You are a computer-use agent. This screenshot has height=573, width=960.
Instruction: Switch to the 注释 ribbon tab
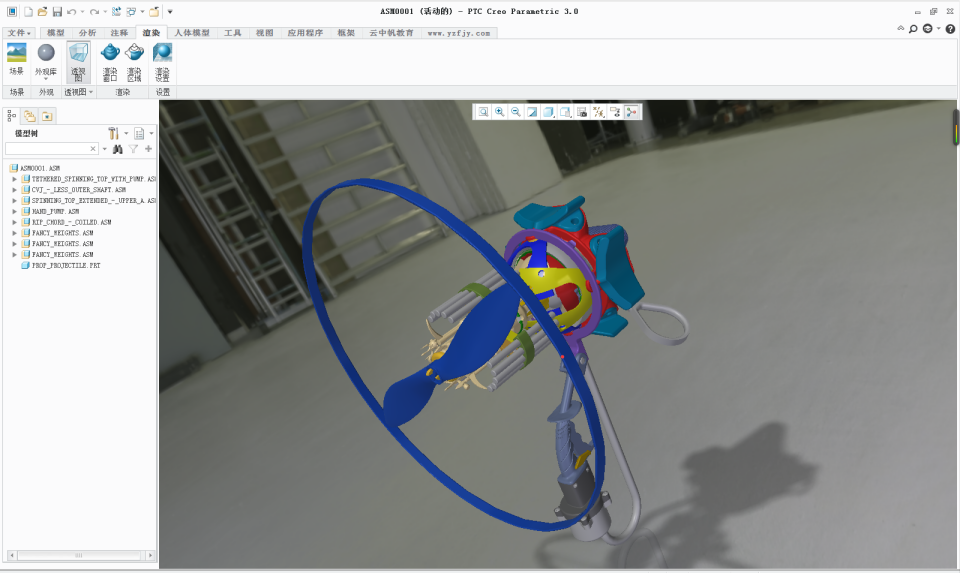click(x=119, y=33)
